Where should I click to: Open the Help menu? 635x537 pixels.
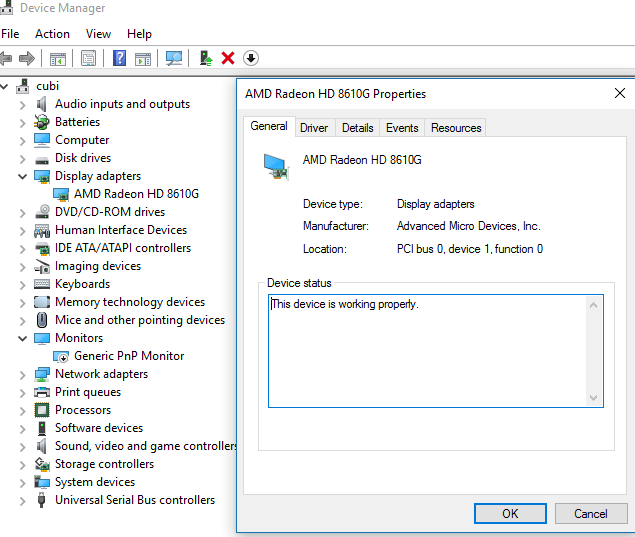pyautogui.click(x=139, y=34)
